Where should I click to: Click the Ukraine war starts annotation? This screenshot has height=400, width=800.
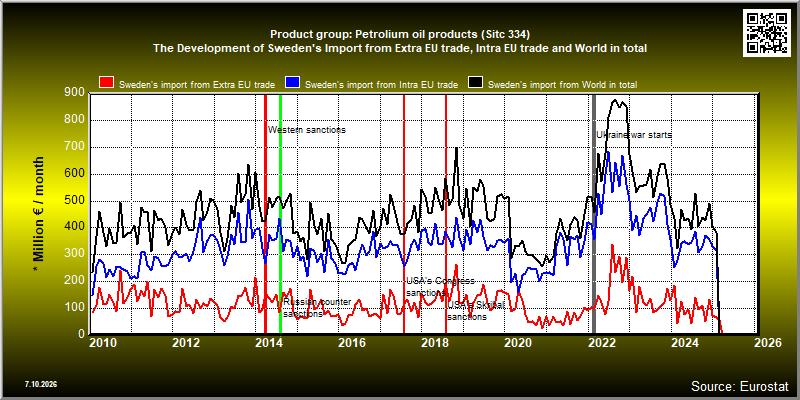point(634,135)
